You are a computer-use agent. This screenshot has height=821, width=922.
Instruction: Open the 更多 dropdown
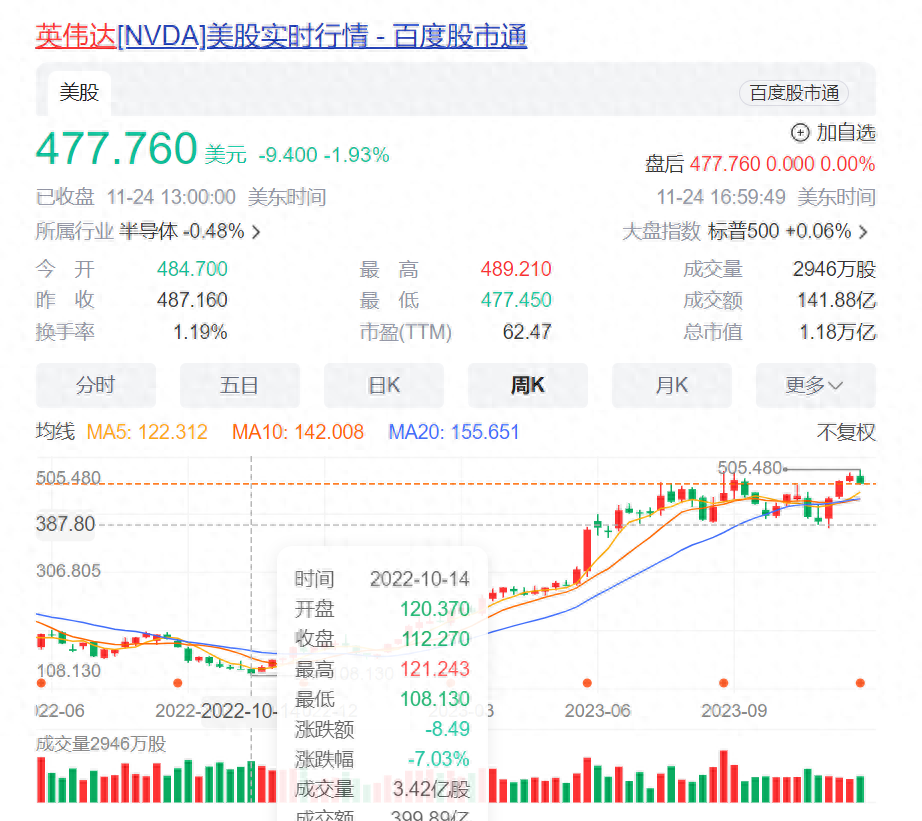click(x=816, y=385)
